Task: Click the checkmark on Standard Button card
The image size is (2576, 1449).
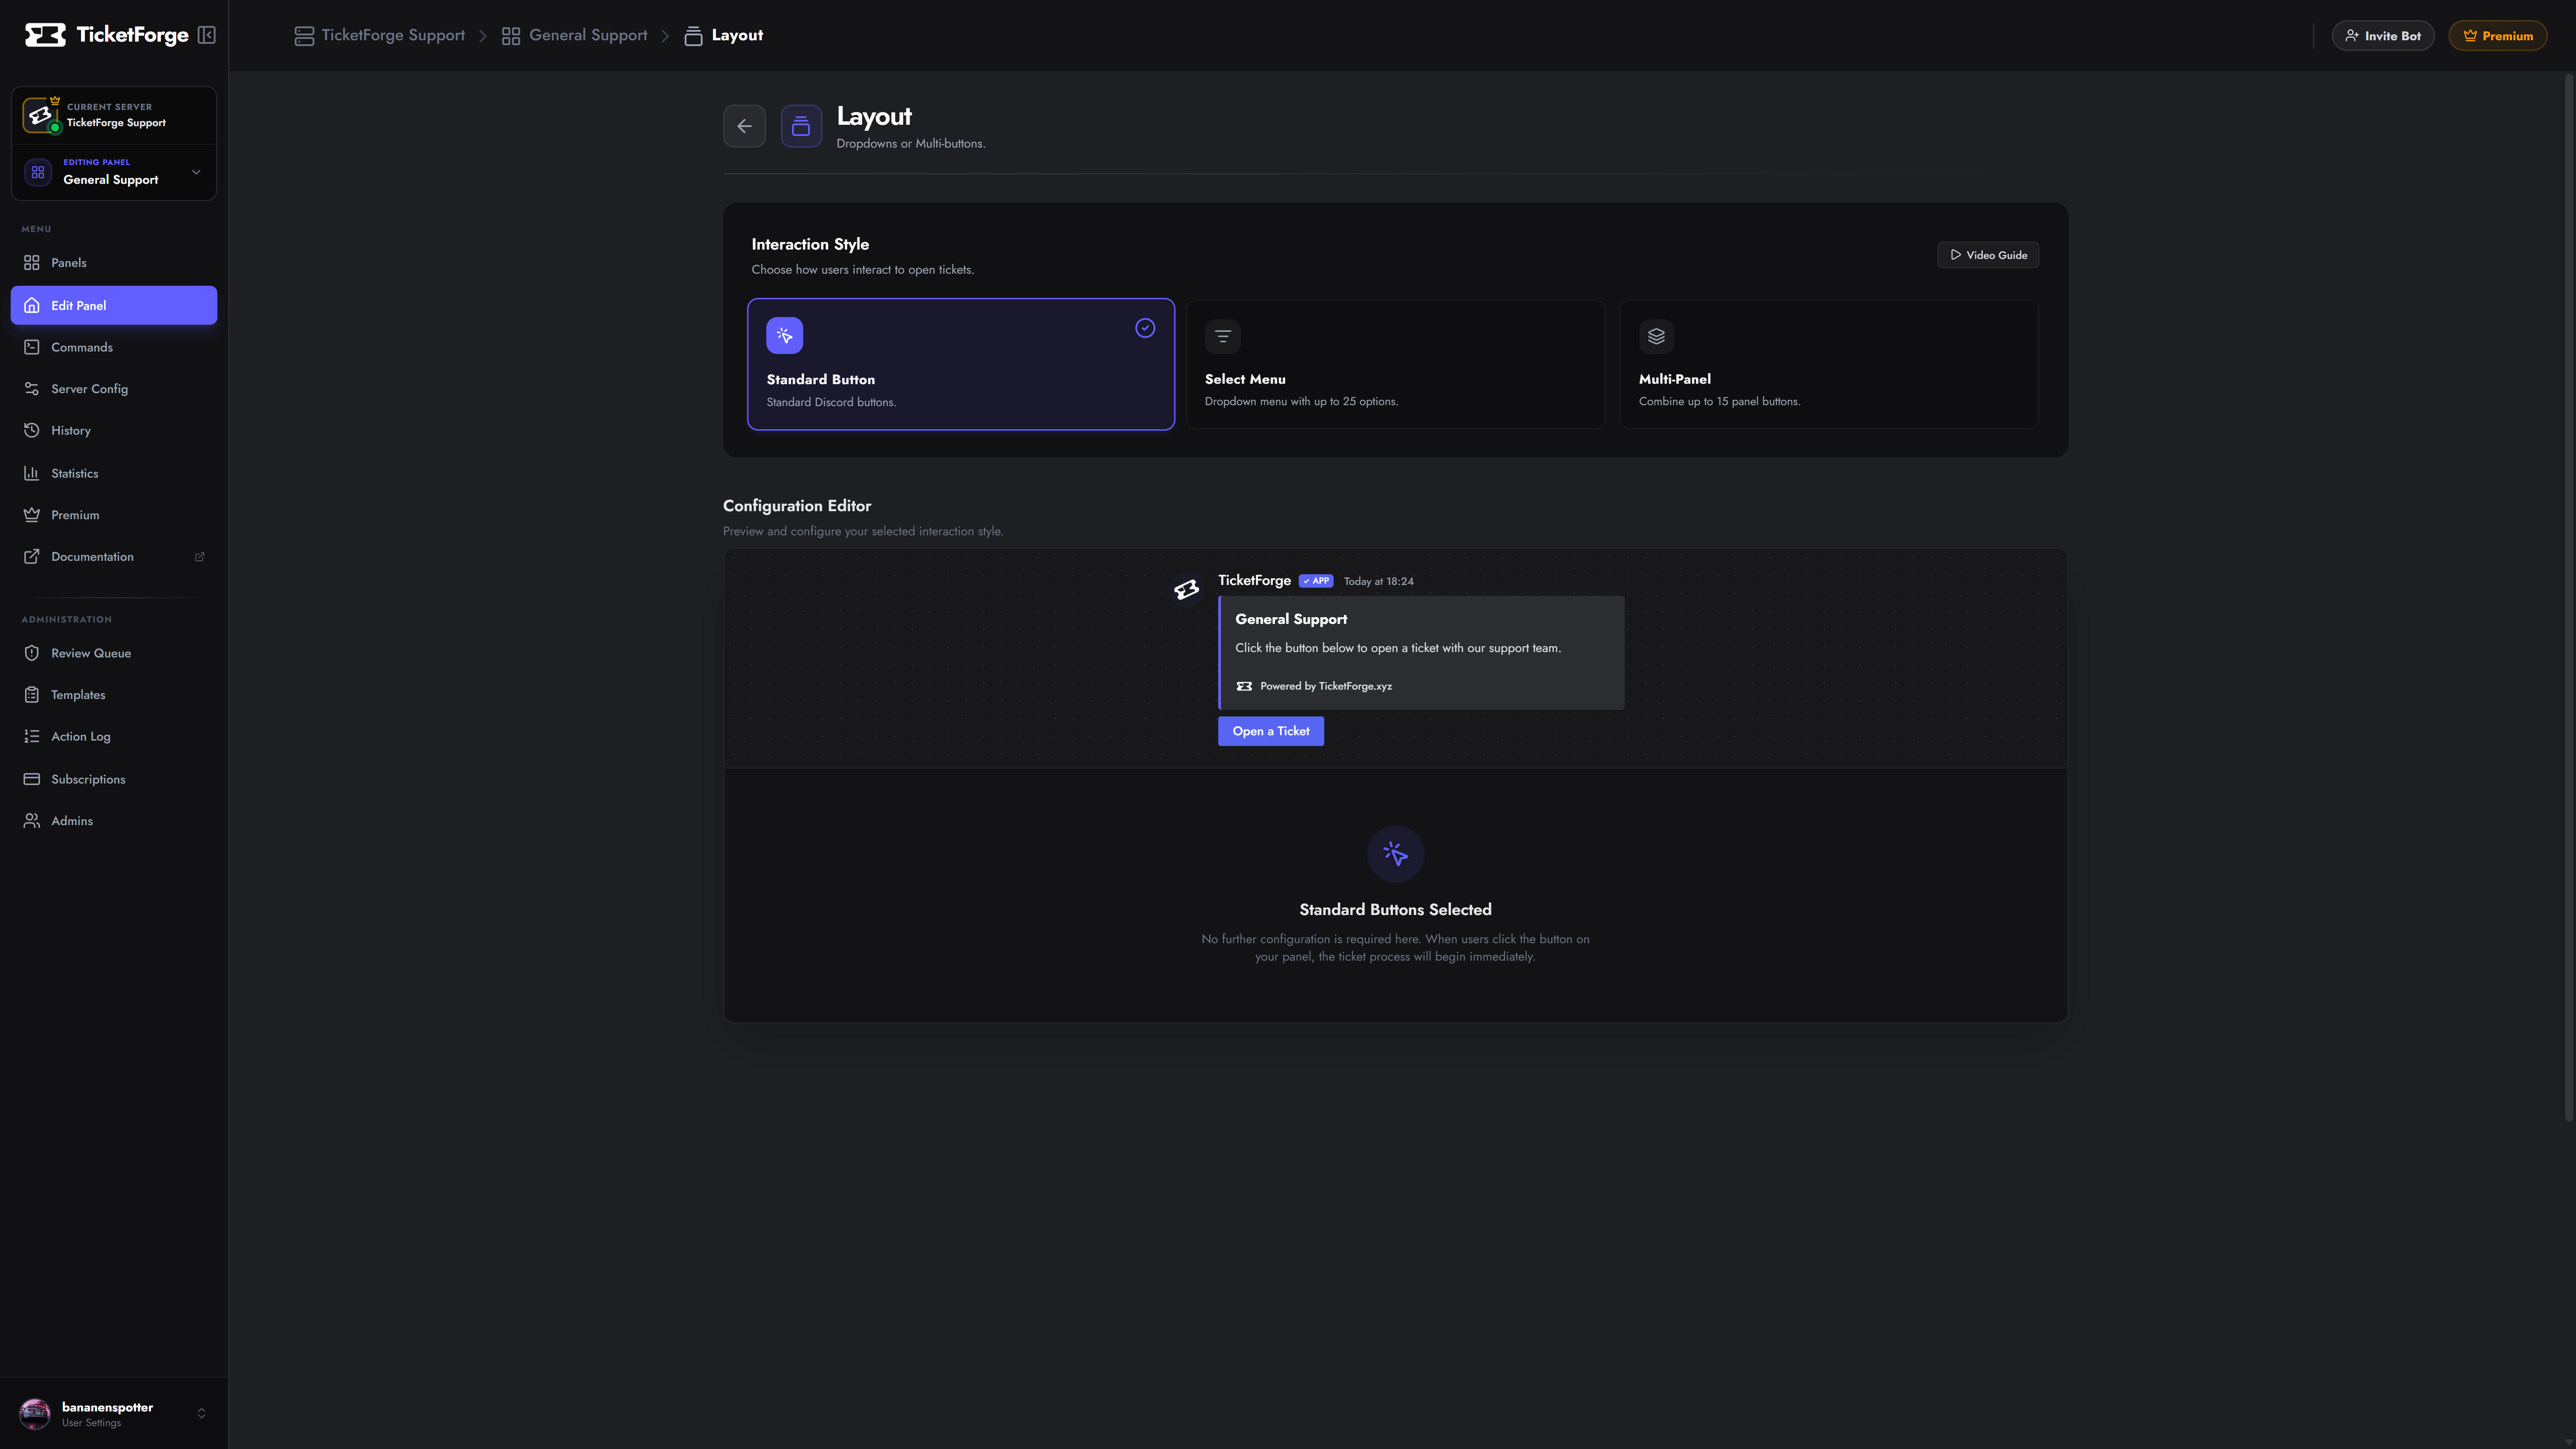Action: (x=1145, y=328)
